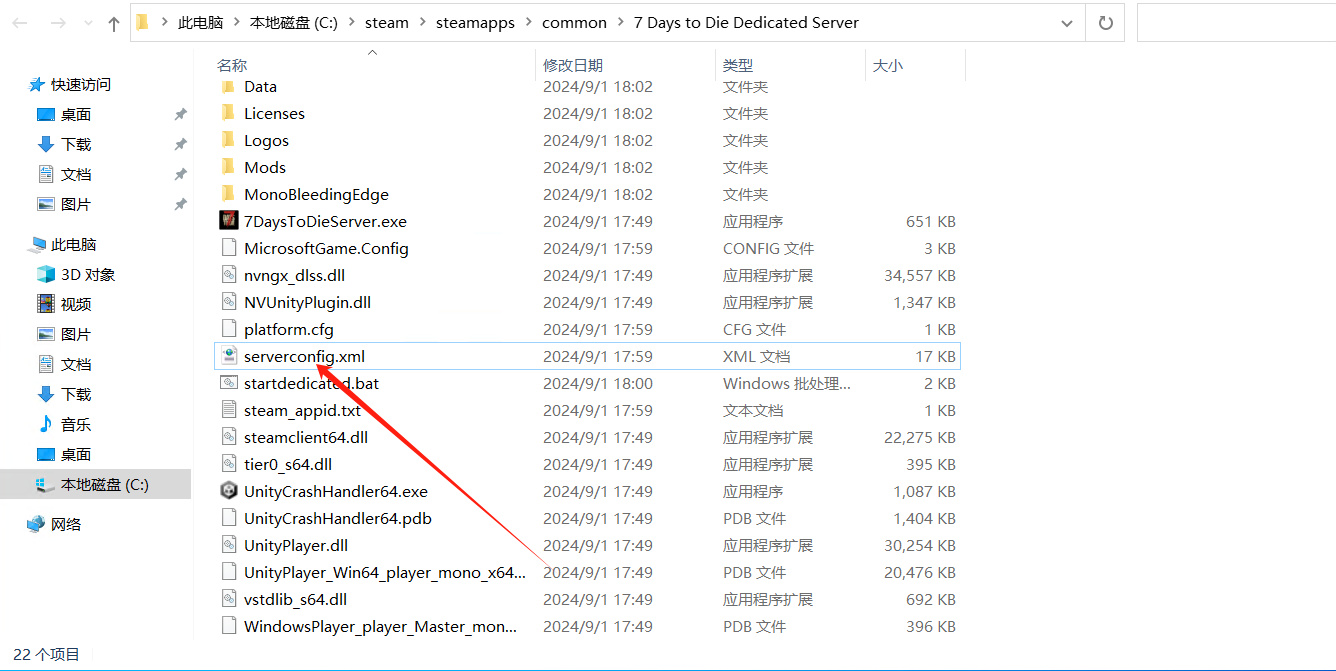Viewport: 1336px width, 671px height.
Task: Click the nvngx_dlss.dll file icon
Action: [229, 275]
